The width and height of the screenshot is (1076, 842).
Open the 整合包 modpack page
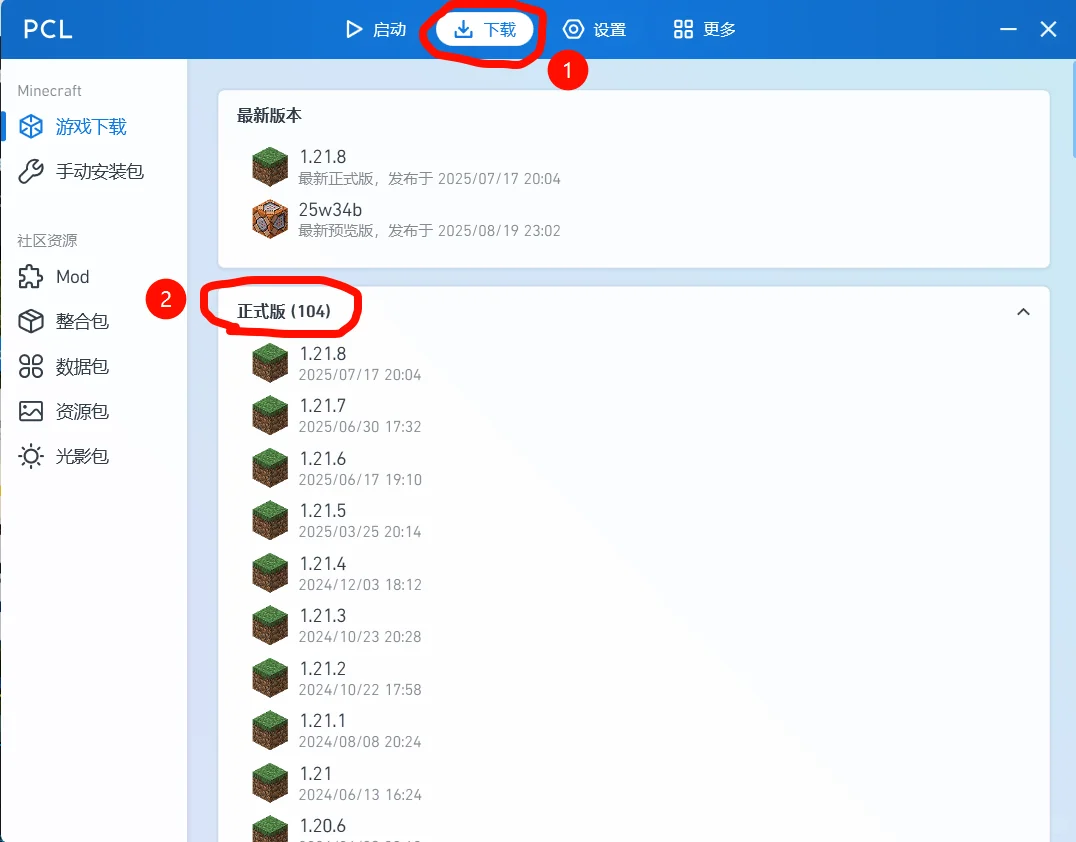coord(94,321)
